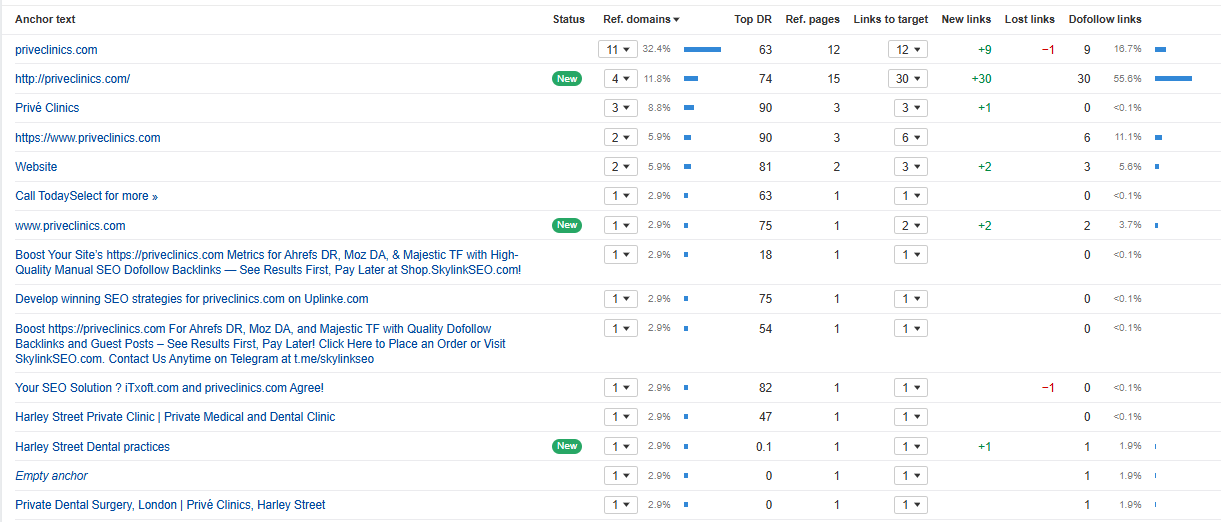Expand Links to target dropdown showing 12
1221x522 pixels.
click(908, 49)
